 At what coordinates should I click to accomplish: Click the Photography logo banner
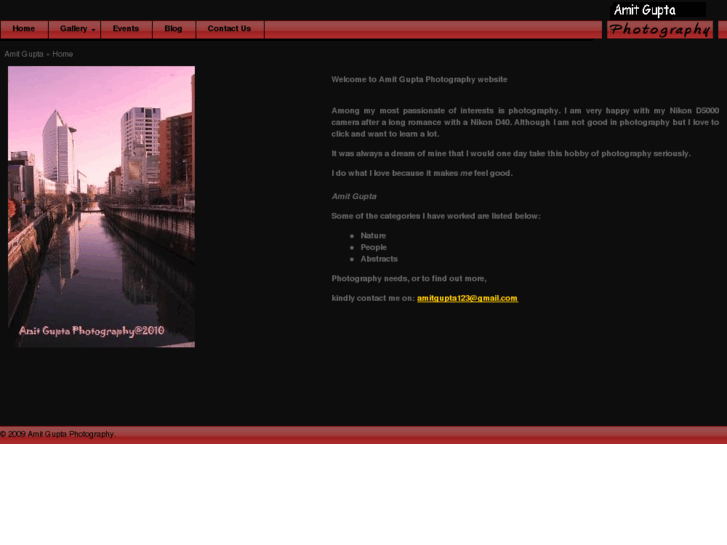coord(660,30)
